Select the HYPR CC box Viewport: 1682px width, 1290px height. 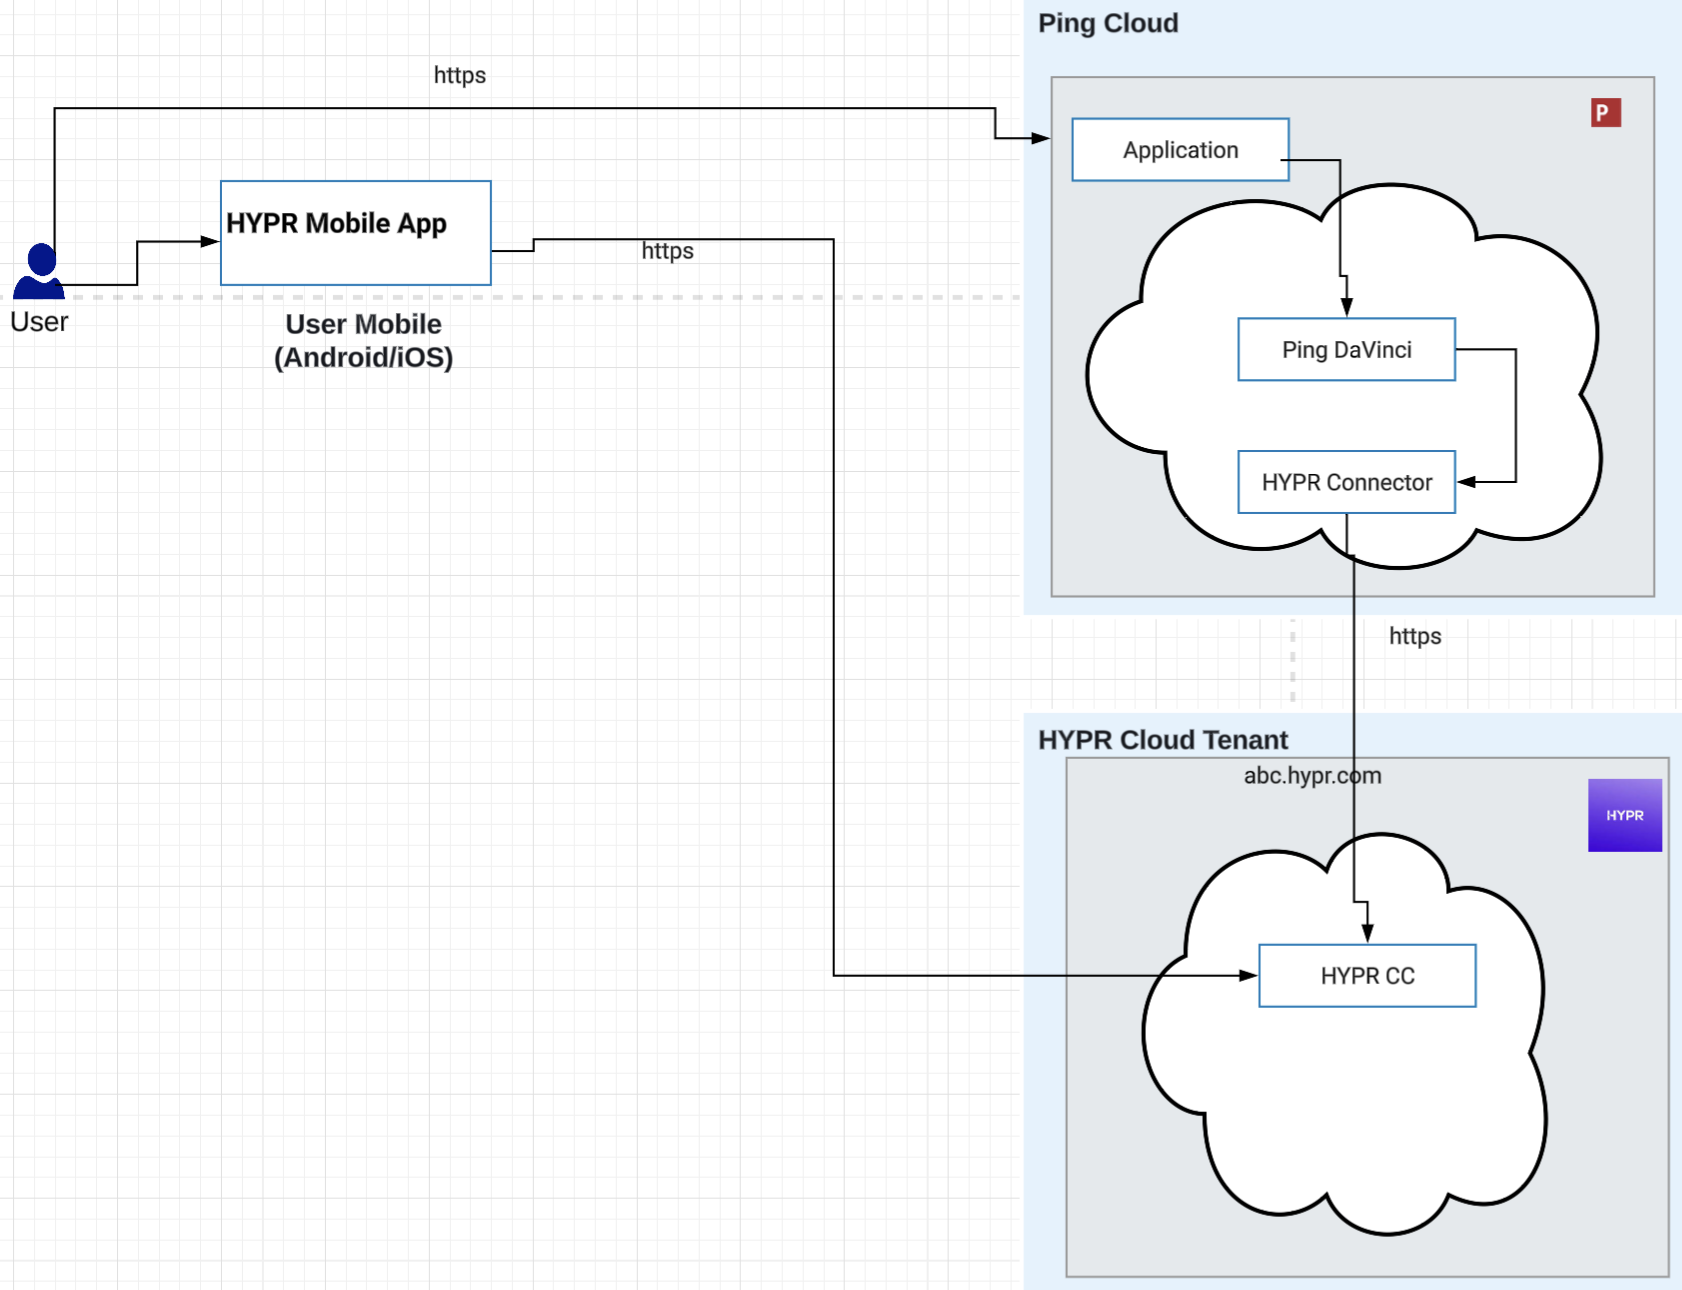[1367, 976]
